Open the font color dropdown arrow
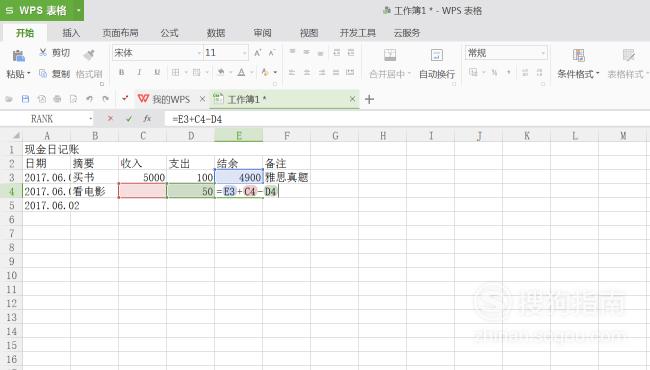 251,73
